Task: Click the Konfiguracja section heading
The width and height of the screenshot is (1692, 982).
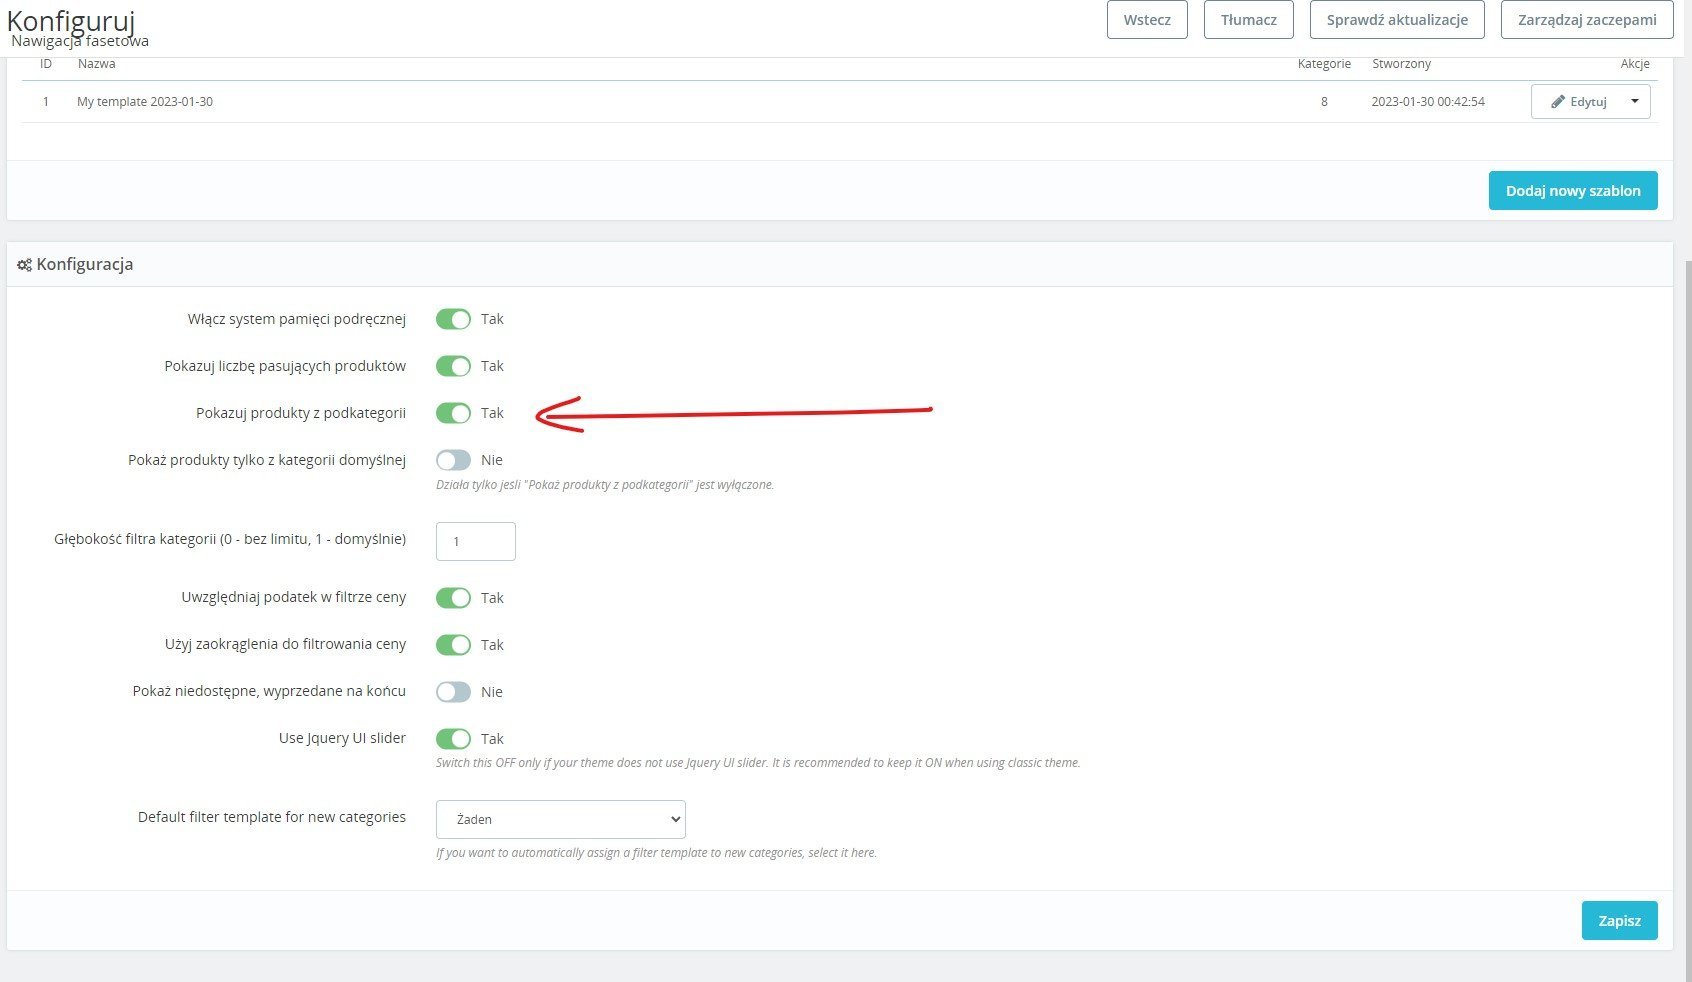Action: pos(85,265)
